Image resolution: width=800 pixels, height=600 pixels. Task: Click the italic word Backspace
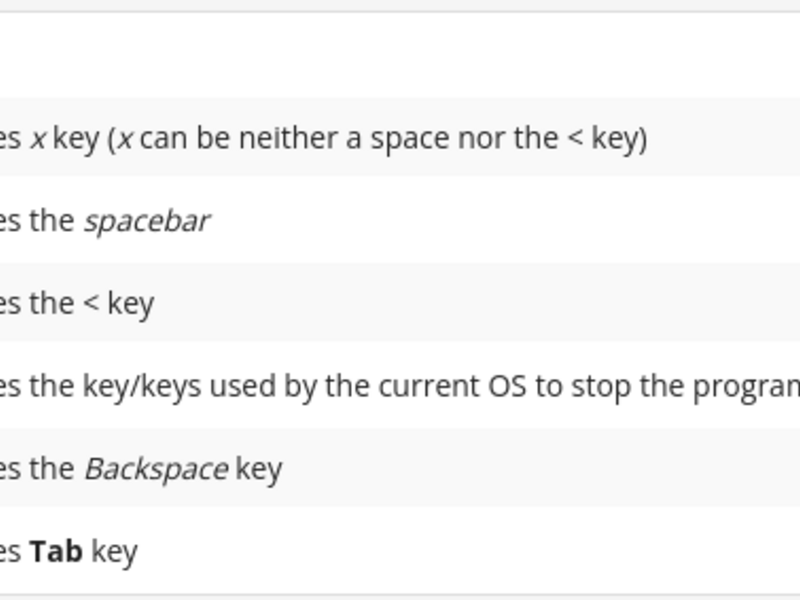[157, 469]
